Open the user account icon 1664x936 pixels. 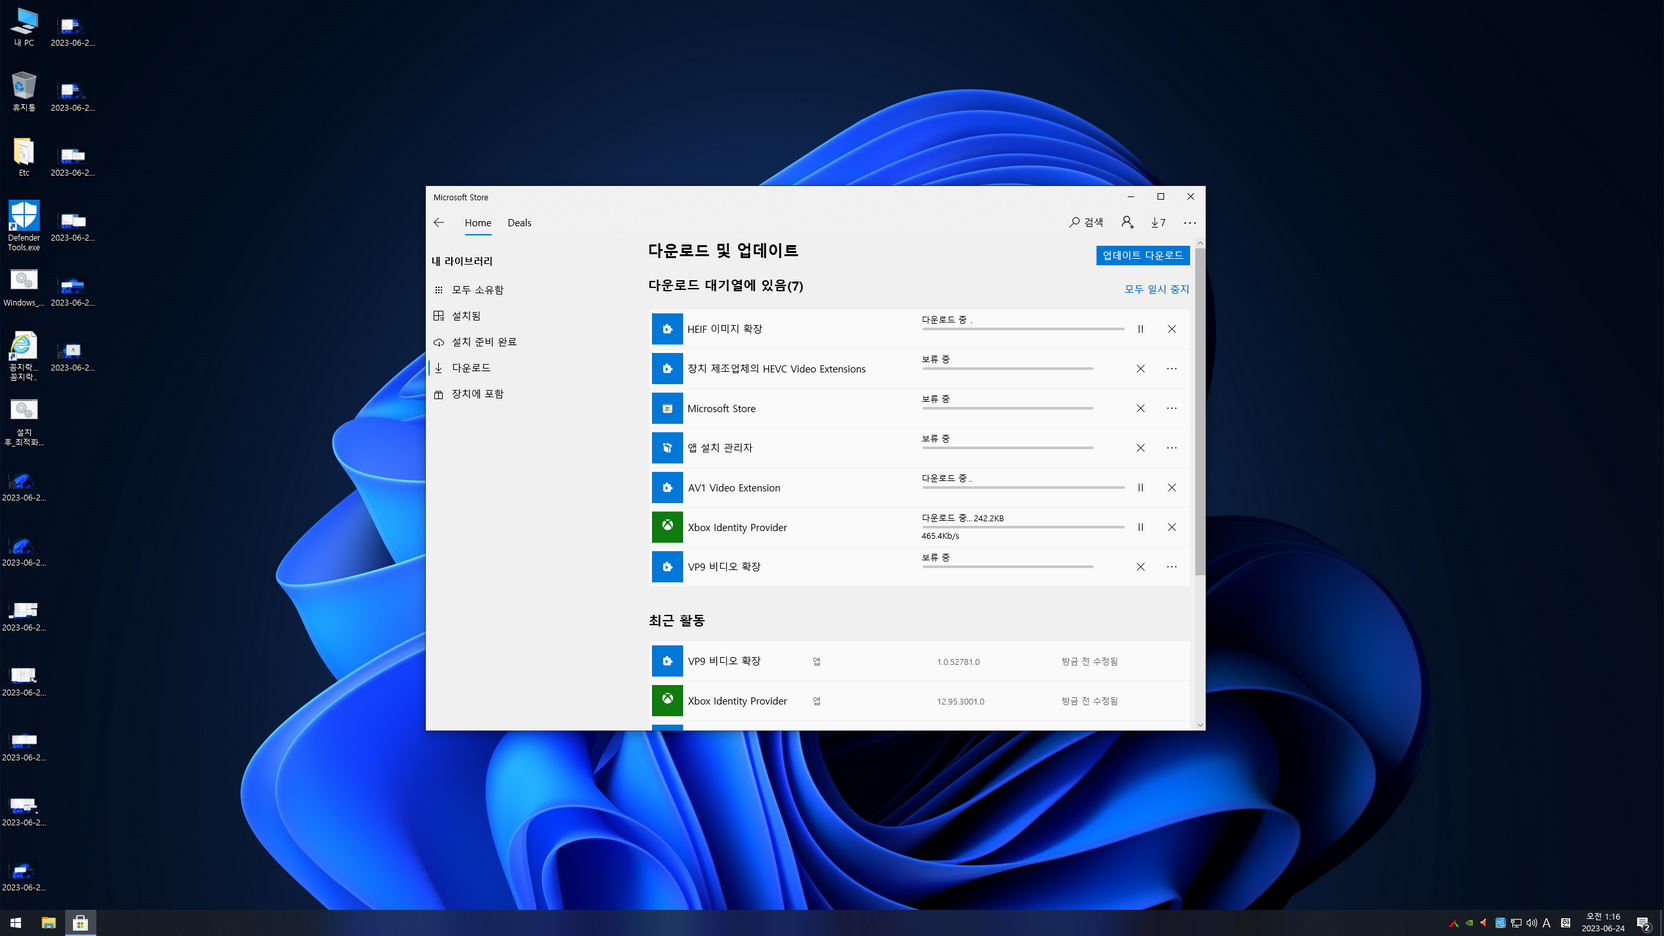pos(1127,223)
